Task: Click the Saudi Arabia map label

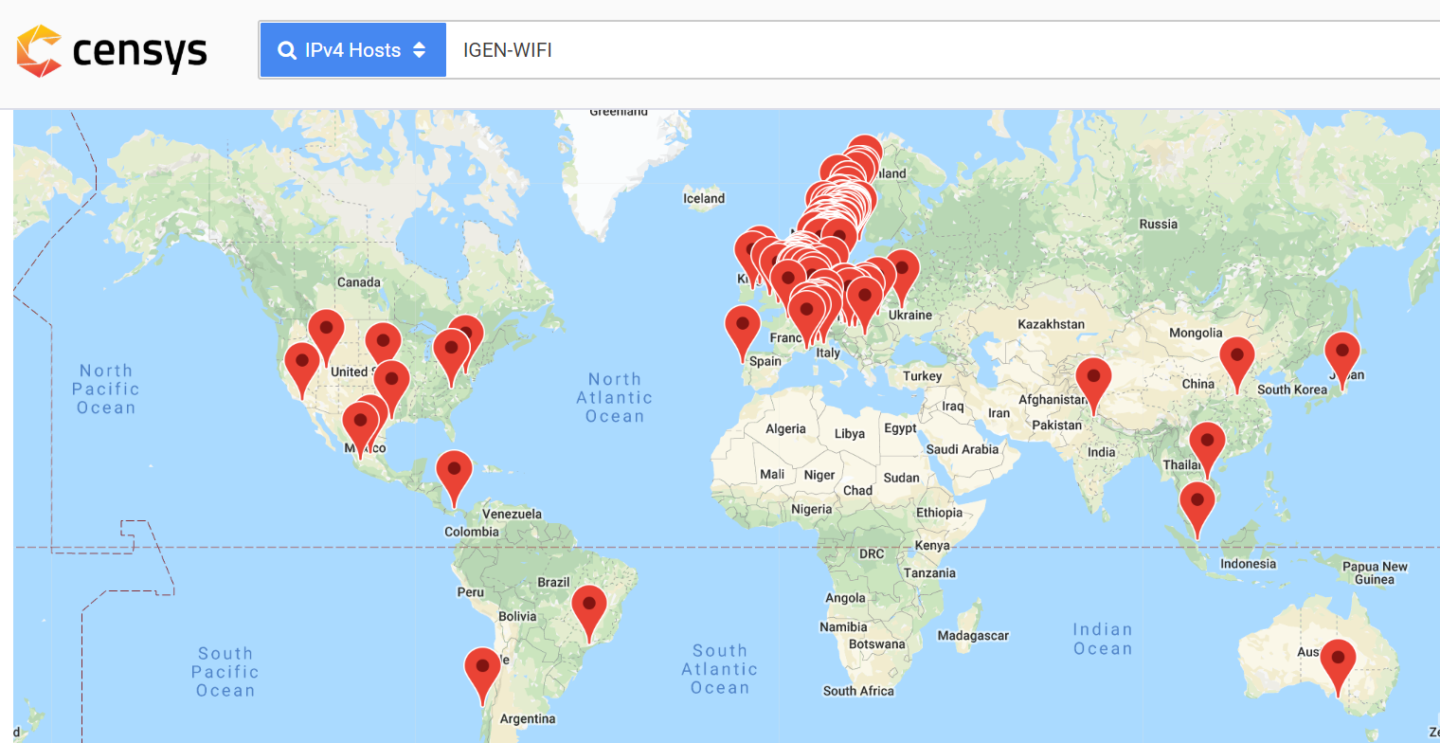Action: point(962,449)
